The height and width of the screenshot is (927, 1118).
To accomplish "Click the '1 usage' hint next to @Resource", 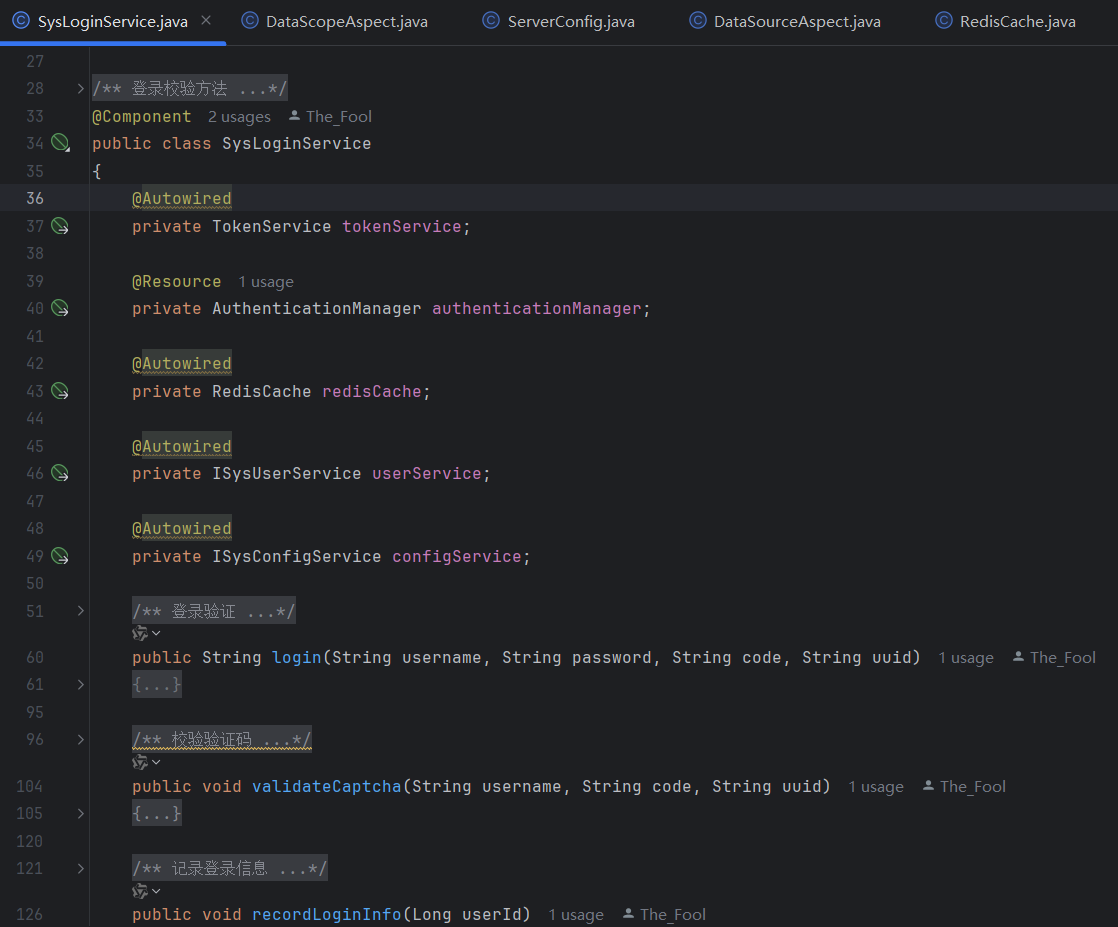I will click(x=266, y=282).
